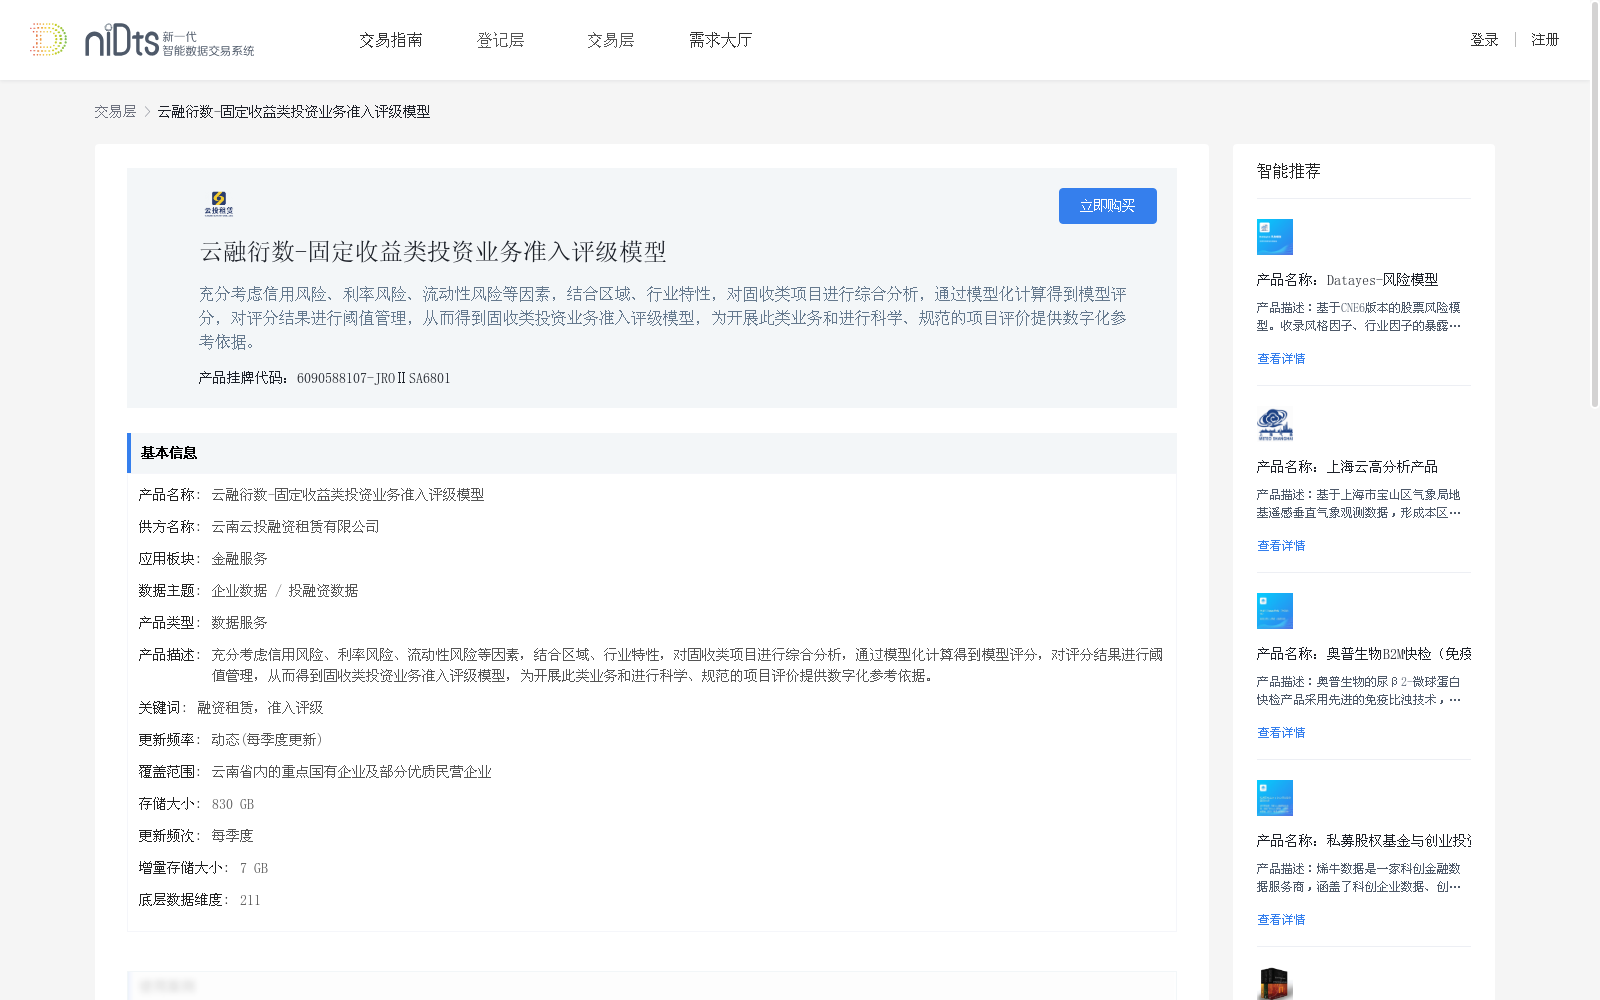Viewport: 1600px width, 1000px height.
Task: Click the keywords 融资租赁，准入评级
Action: (260, 708)
